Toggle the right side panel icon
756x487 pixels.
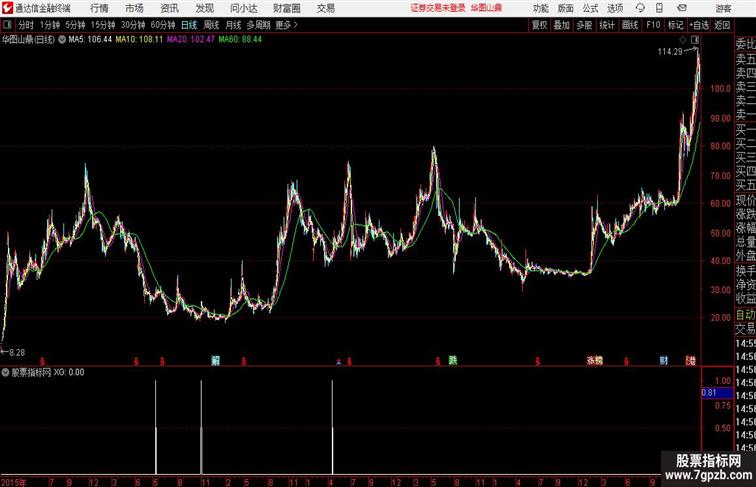(695, 40)
